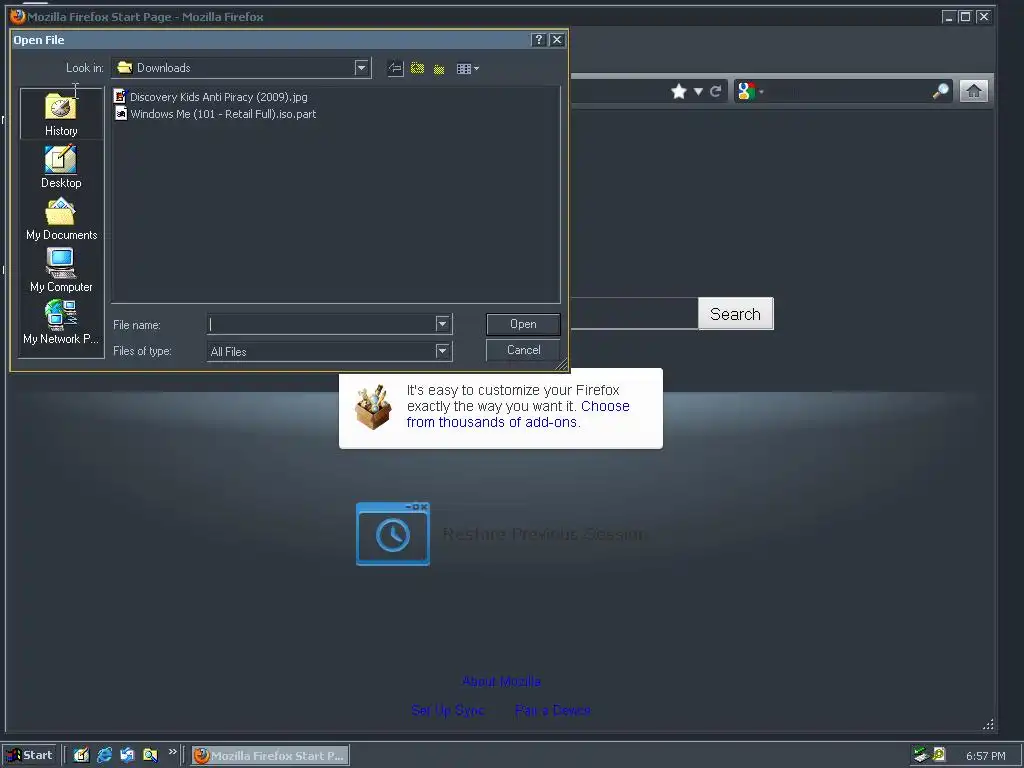Open My Network Places shortcut

(61, 323)
